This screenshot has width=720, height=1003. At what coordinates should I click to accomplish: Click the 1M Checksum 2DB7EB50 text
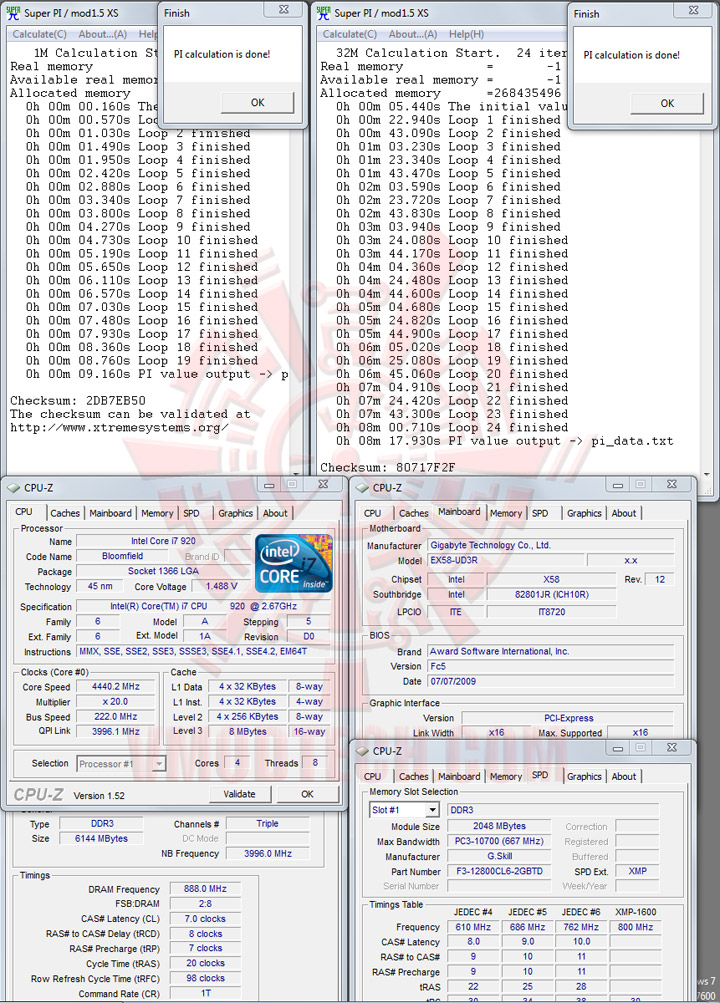(x=78, y=400)
